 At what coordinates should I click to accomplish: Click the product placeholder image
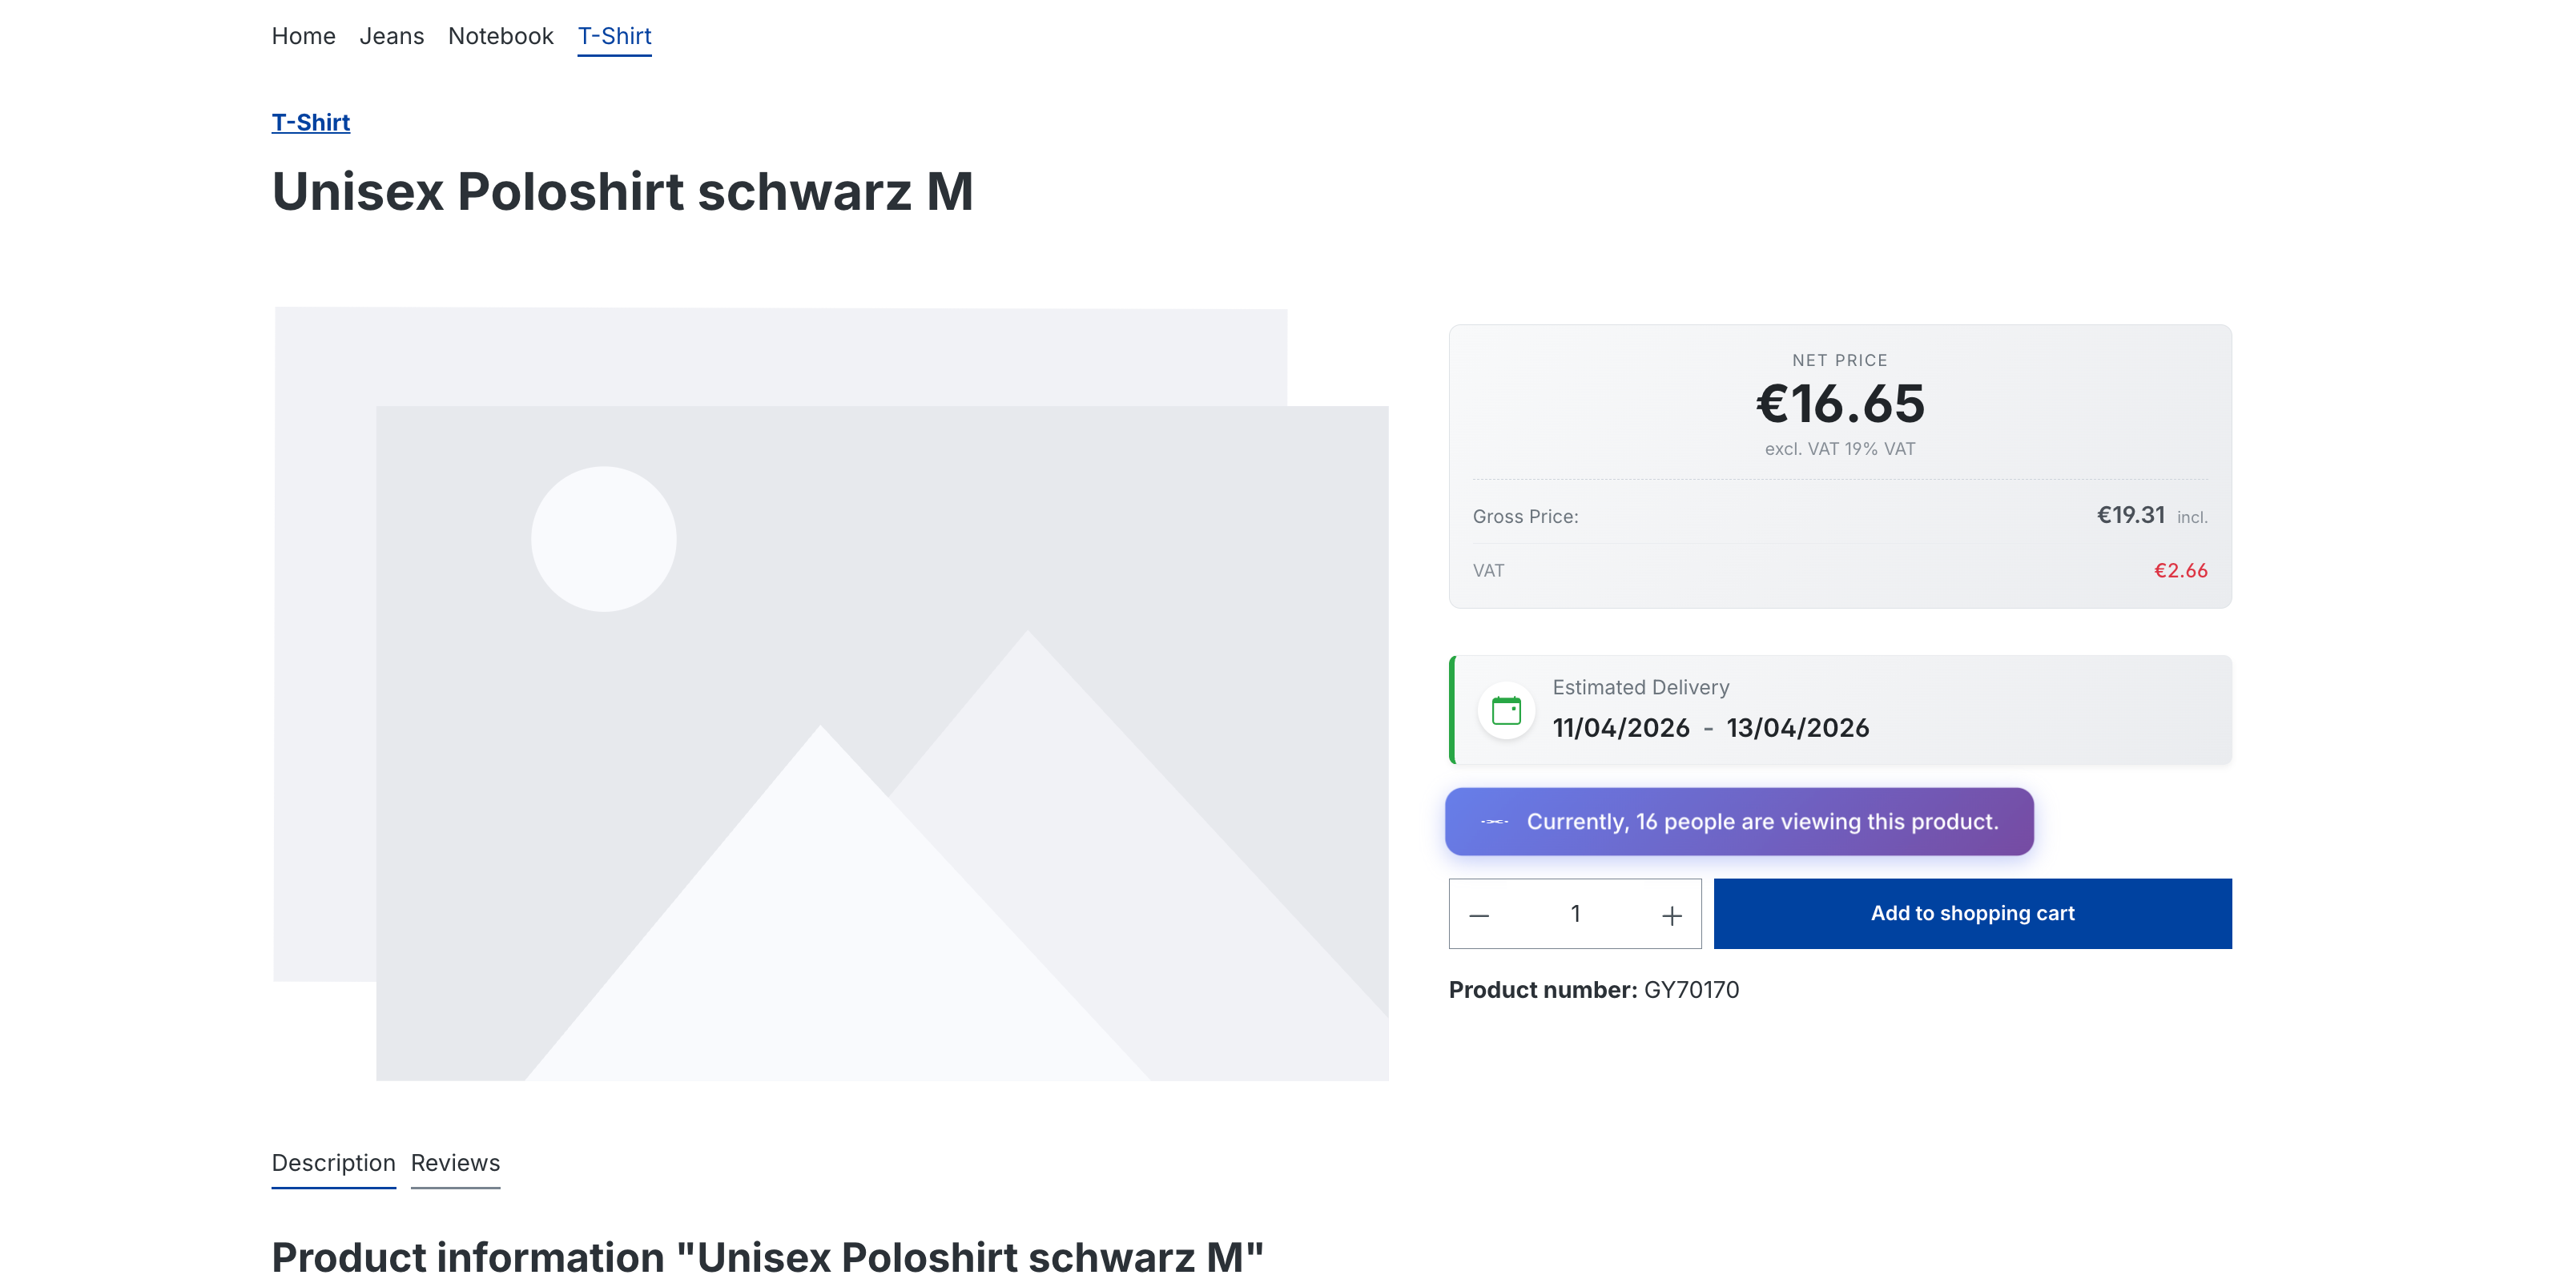click(830, 693)
